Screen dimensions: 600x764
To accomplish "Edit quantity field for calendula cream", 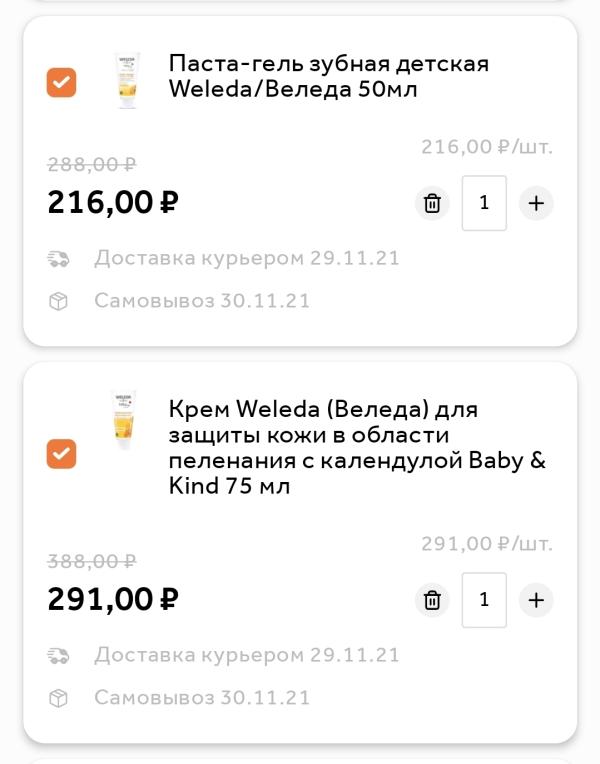I will [484, 600].
